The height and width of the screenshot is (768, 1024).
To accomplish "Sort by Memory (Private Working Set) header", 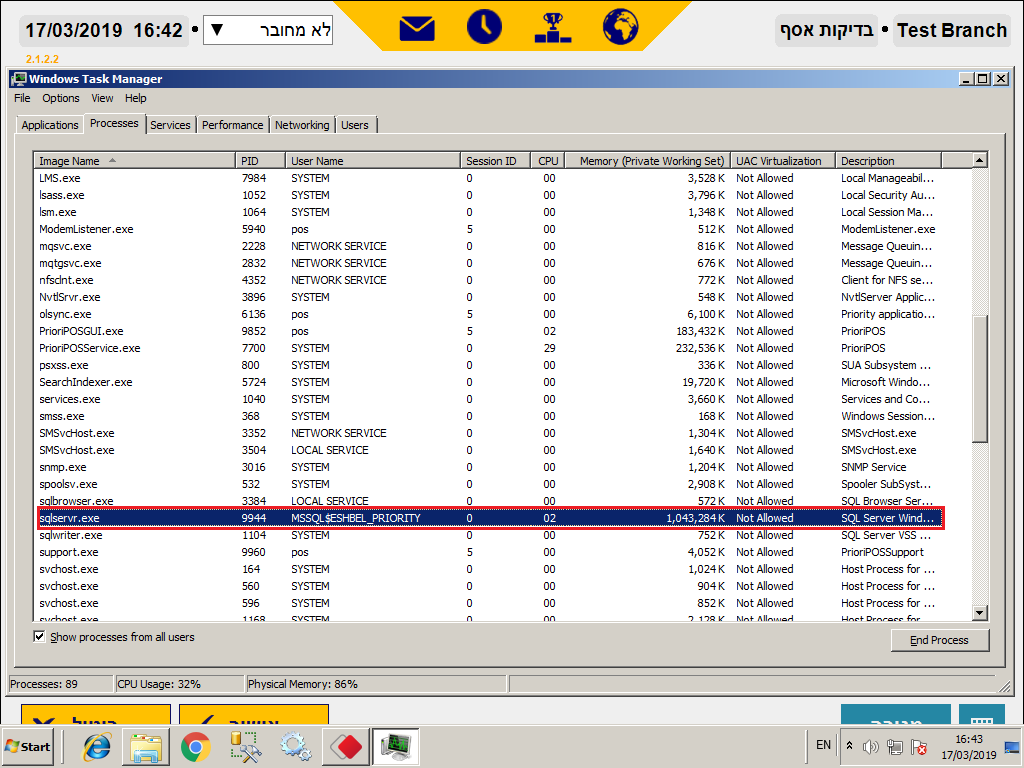I will pos(647,161).
